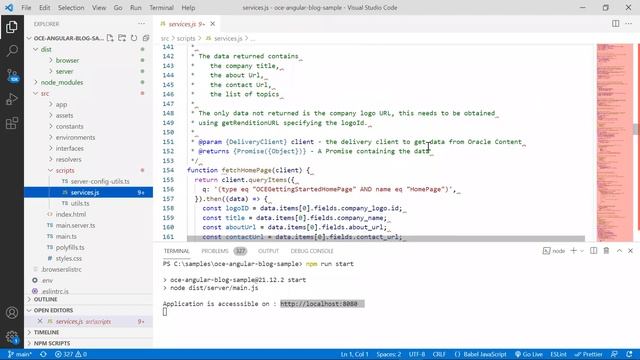Change Spaces: 2 indentation setting
The image size is (640, 360).
(x=389, y=354)
